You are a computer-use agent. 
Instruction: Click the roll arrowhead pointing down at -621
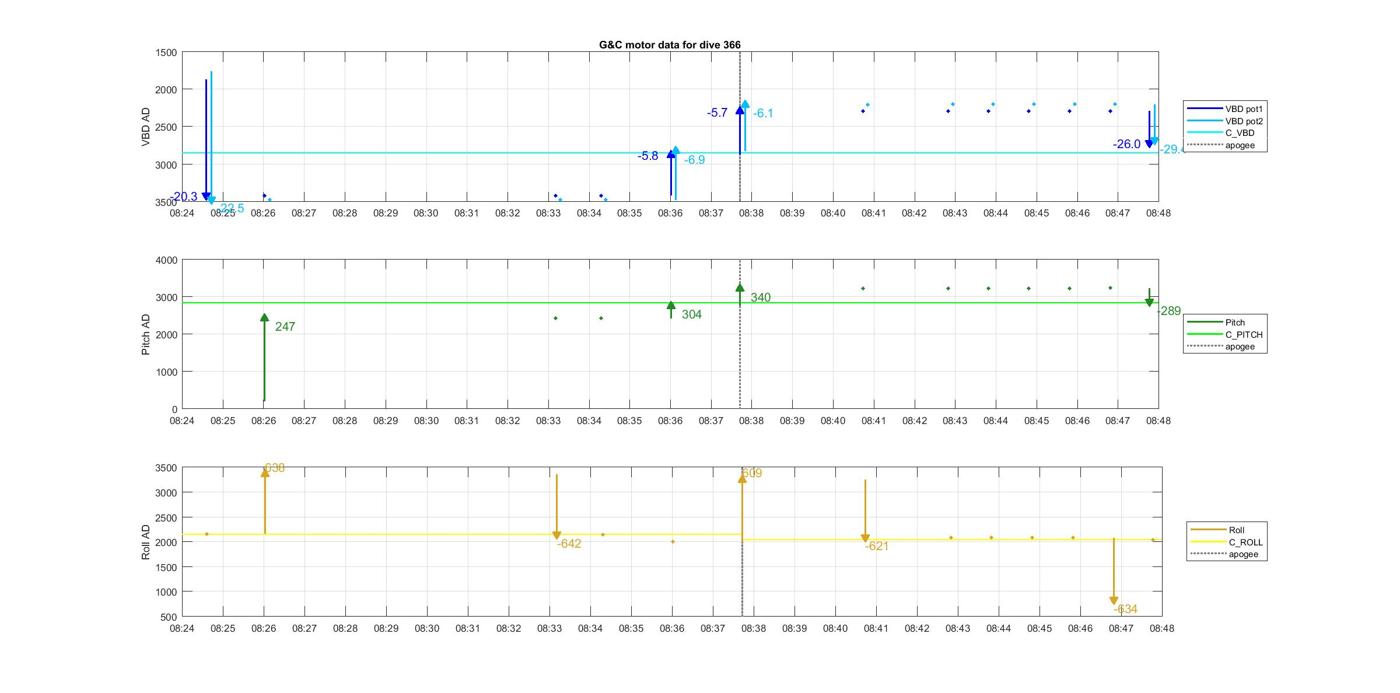coord(865,538)
